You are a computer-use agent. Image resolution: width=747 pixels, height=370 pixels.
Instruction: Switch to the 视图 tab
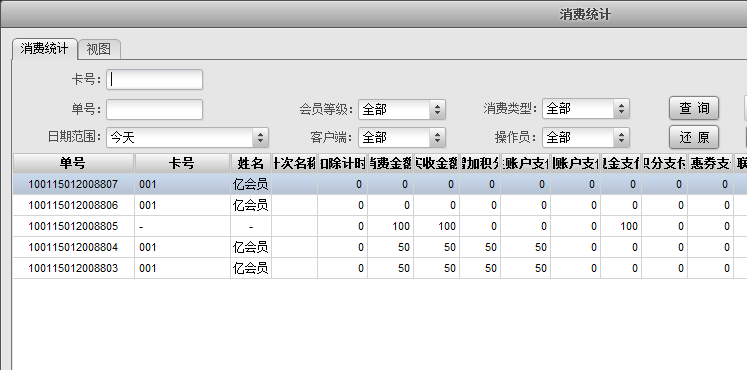coord(99,49)
